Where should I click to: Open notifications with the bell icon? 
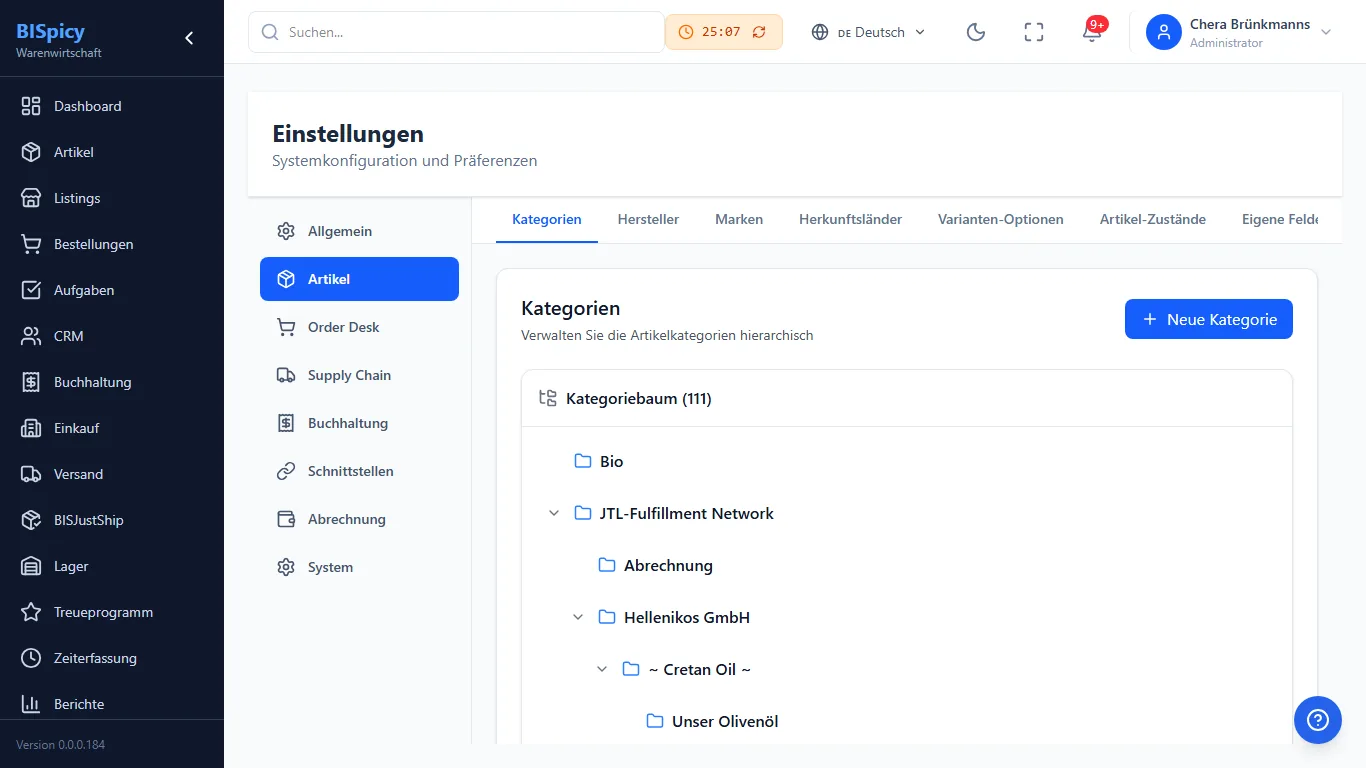pos(1092,32)
